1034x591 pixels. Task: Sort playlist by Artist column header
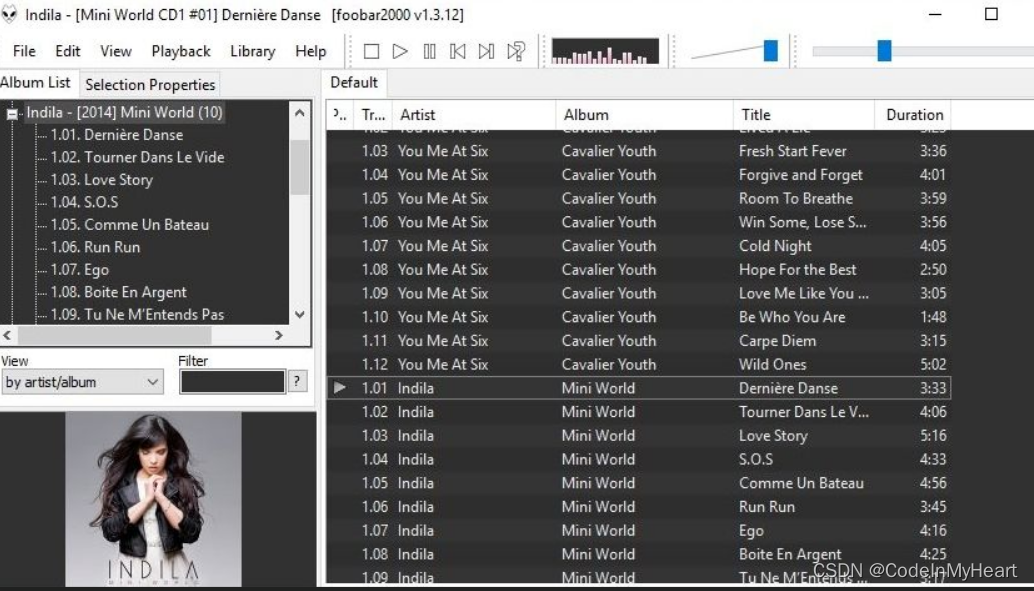coord(473,115)
